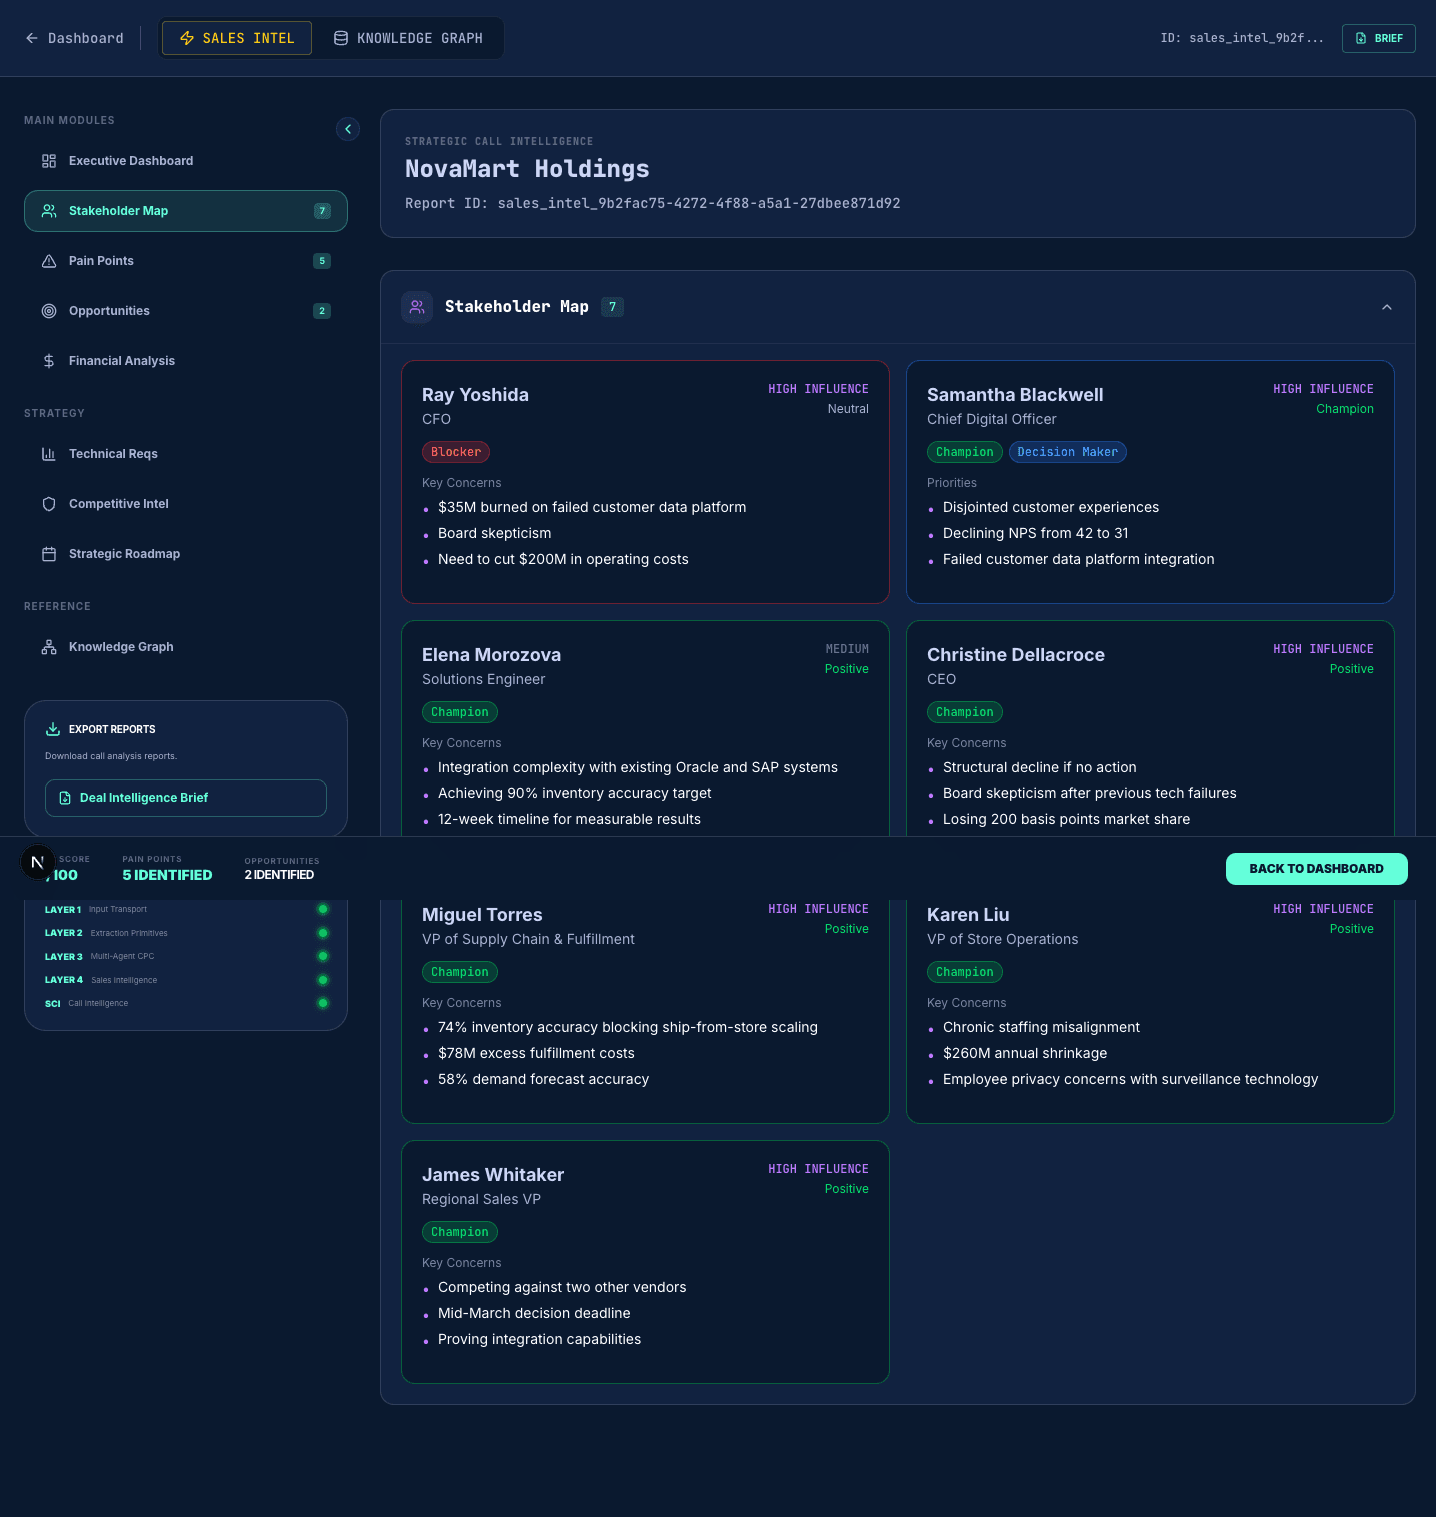Click the sidebar Knowledge Graph network icon
Screen dimensions: 1436x1517
click(x=49, y=647)
